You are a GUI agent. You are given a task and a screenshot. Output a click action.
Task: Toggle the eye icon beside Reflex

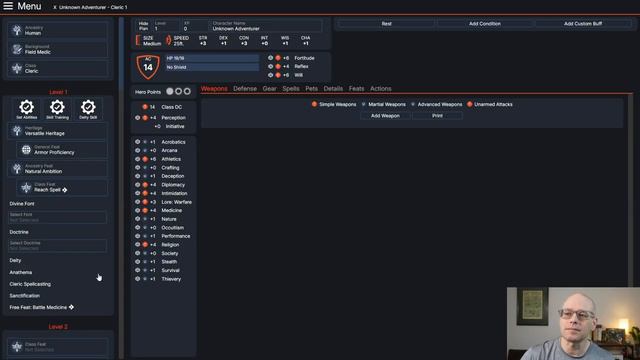pos(270,66)
